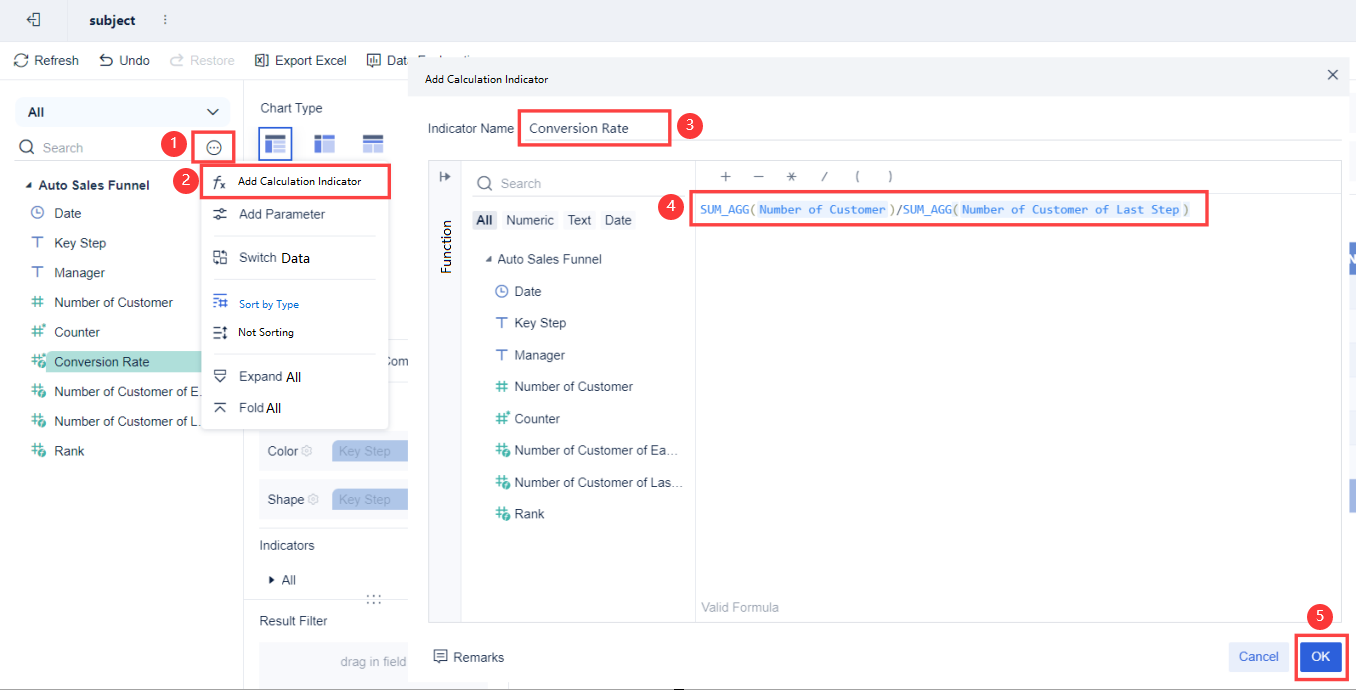Collapse the Auto Sales Funnel tree in dialog
The width and height of the screenshot is (1356, 690).
[x=488, y=259]
